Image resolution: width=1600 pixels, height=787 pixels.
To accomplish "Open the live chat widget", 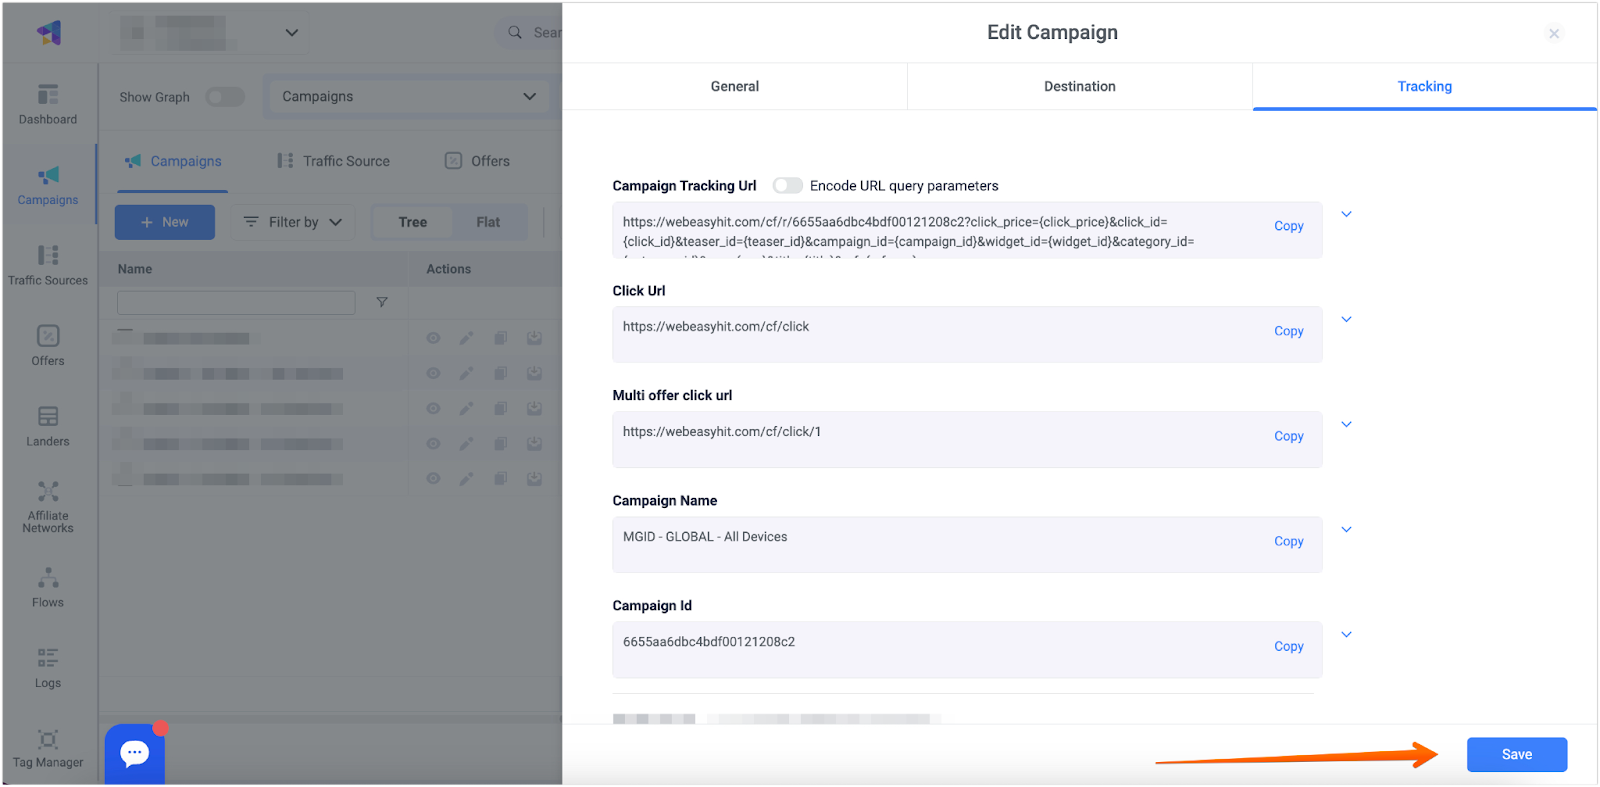I will point(135,753).
